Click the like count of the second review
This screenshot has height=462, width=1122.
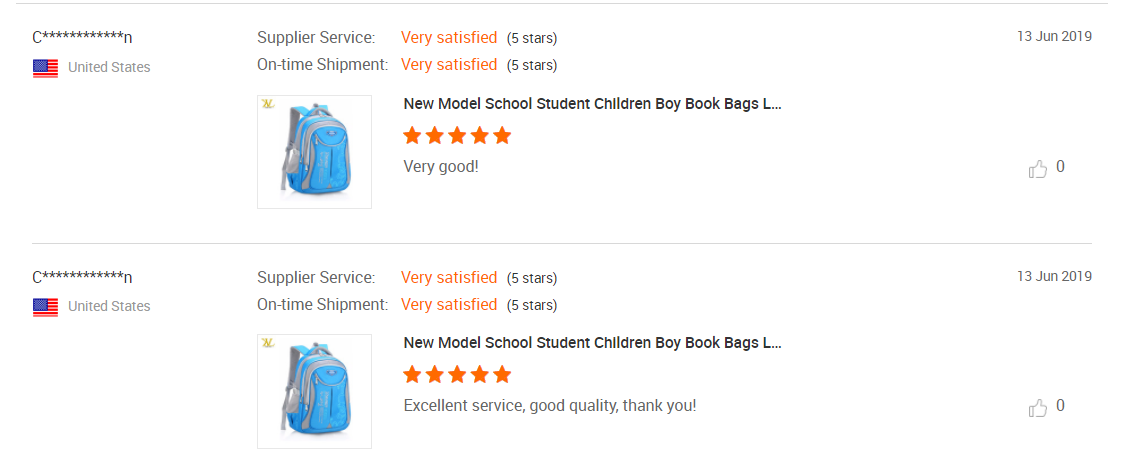tap(1060, 406)
